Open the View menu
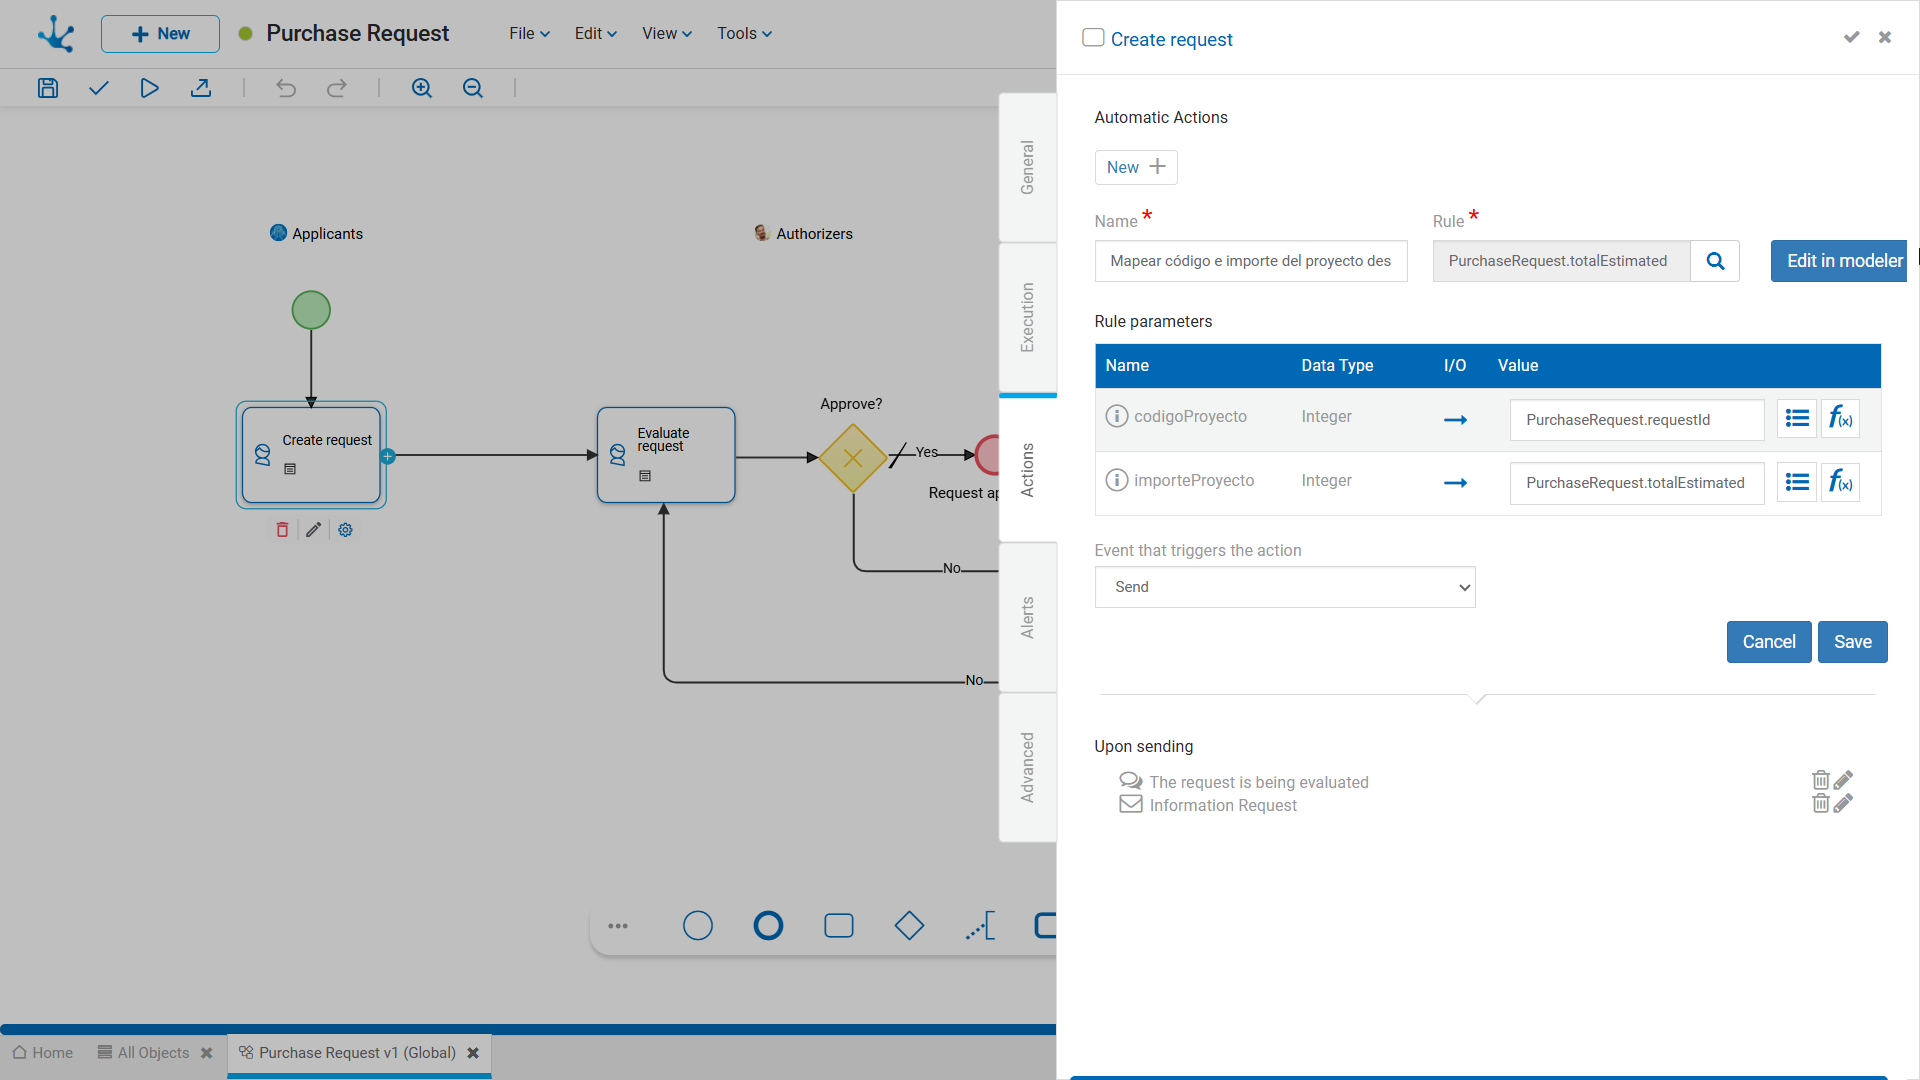 (666, 33)
